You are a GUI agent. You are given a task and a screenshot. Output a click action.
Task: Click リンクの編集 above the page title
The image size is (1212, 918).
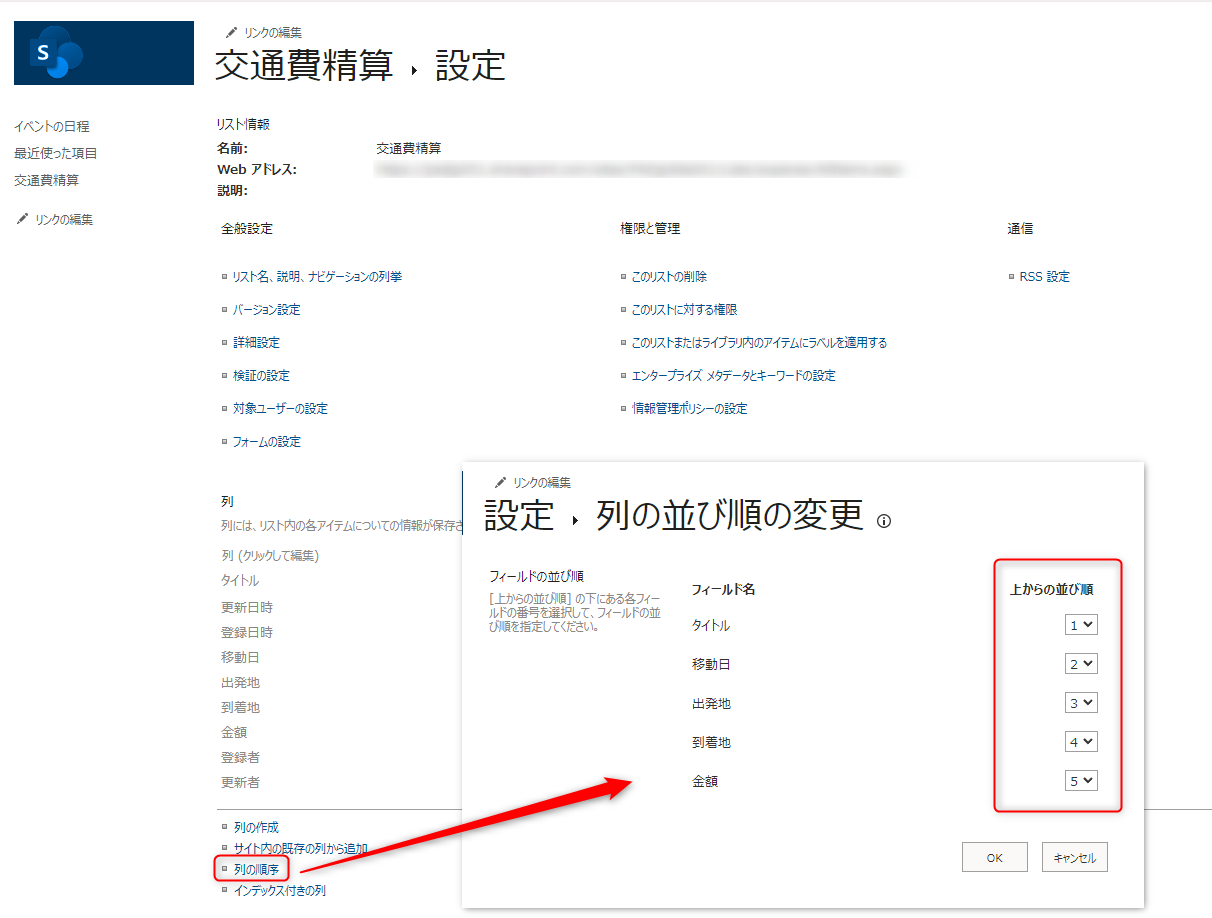[273, 33]
